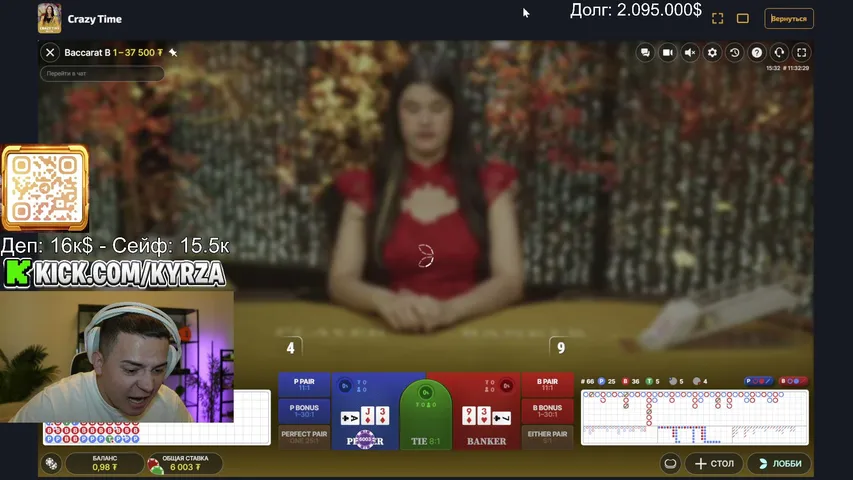
Task: Click the blue P statistics icon showing 25
Action: pyautogui.click(x=602, y=381)
